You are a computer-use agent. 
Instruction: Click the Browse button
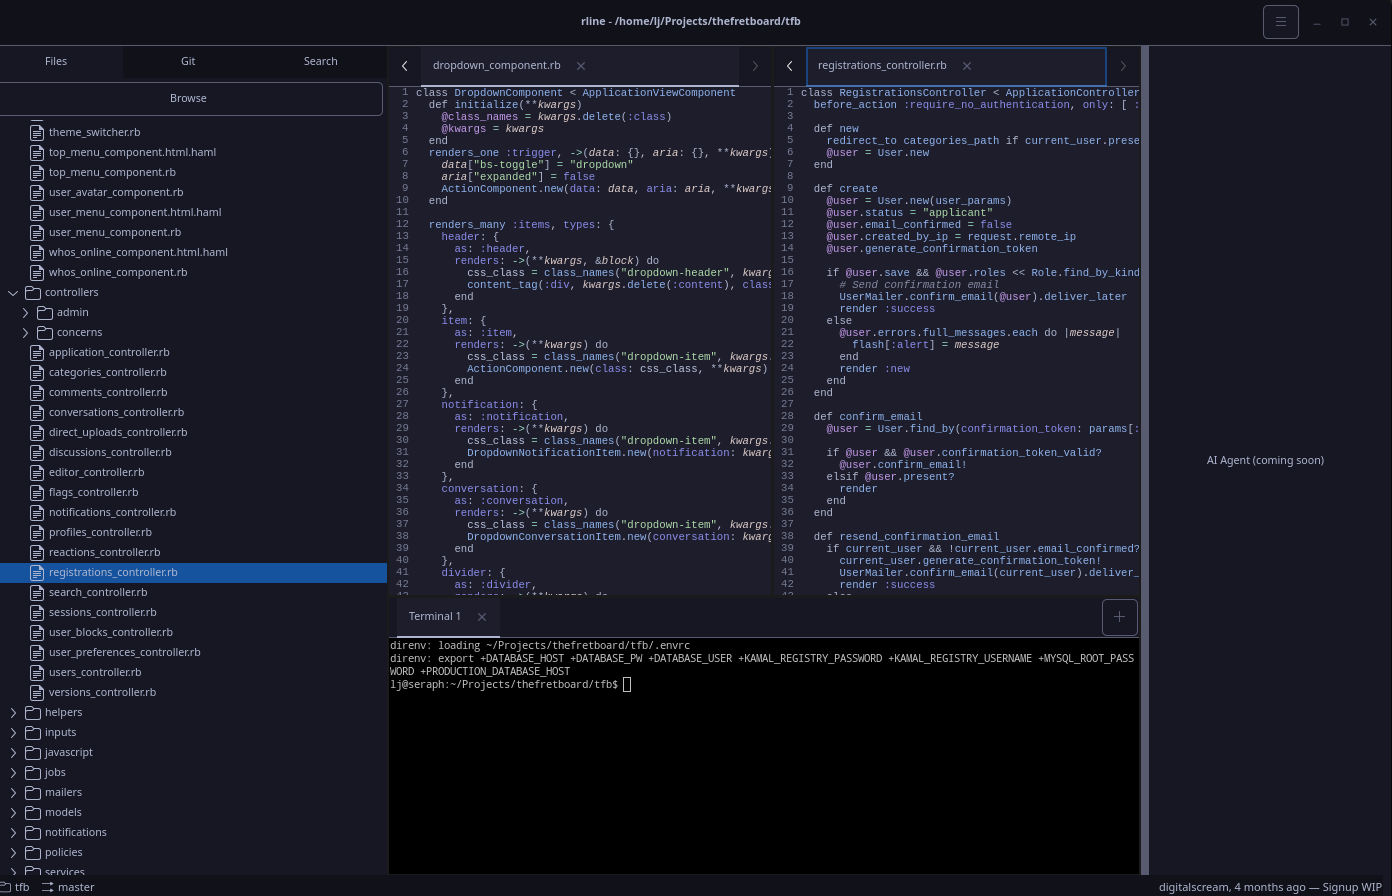[x=188, y=98]
